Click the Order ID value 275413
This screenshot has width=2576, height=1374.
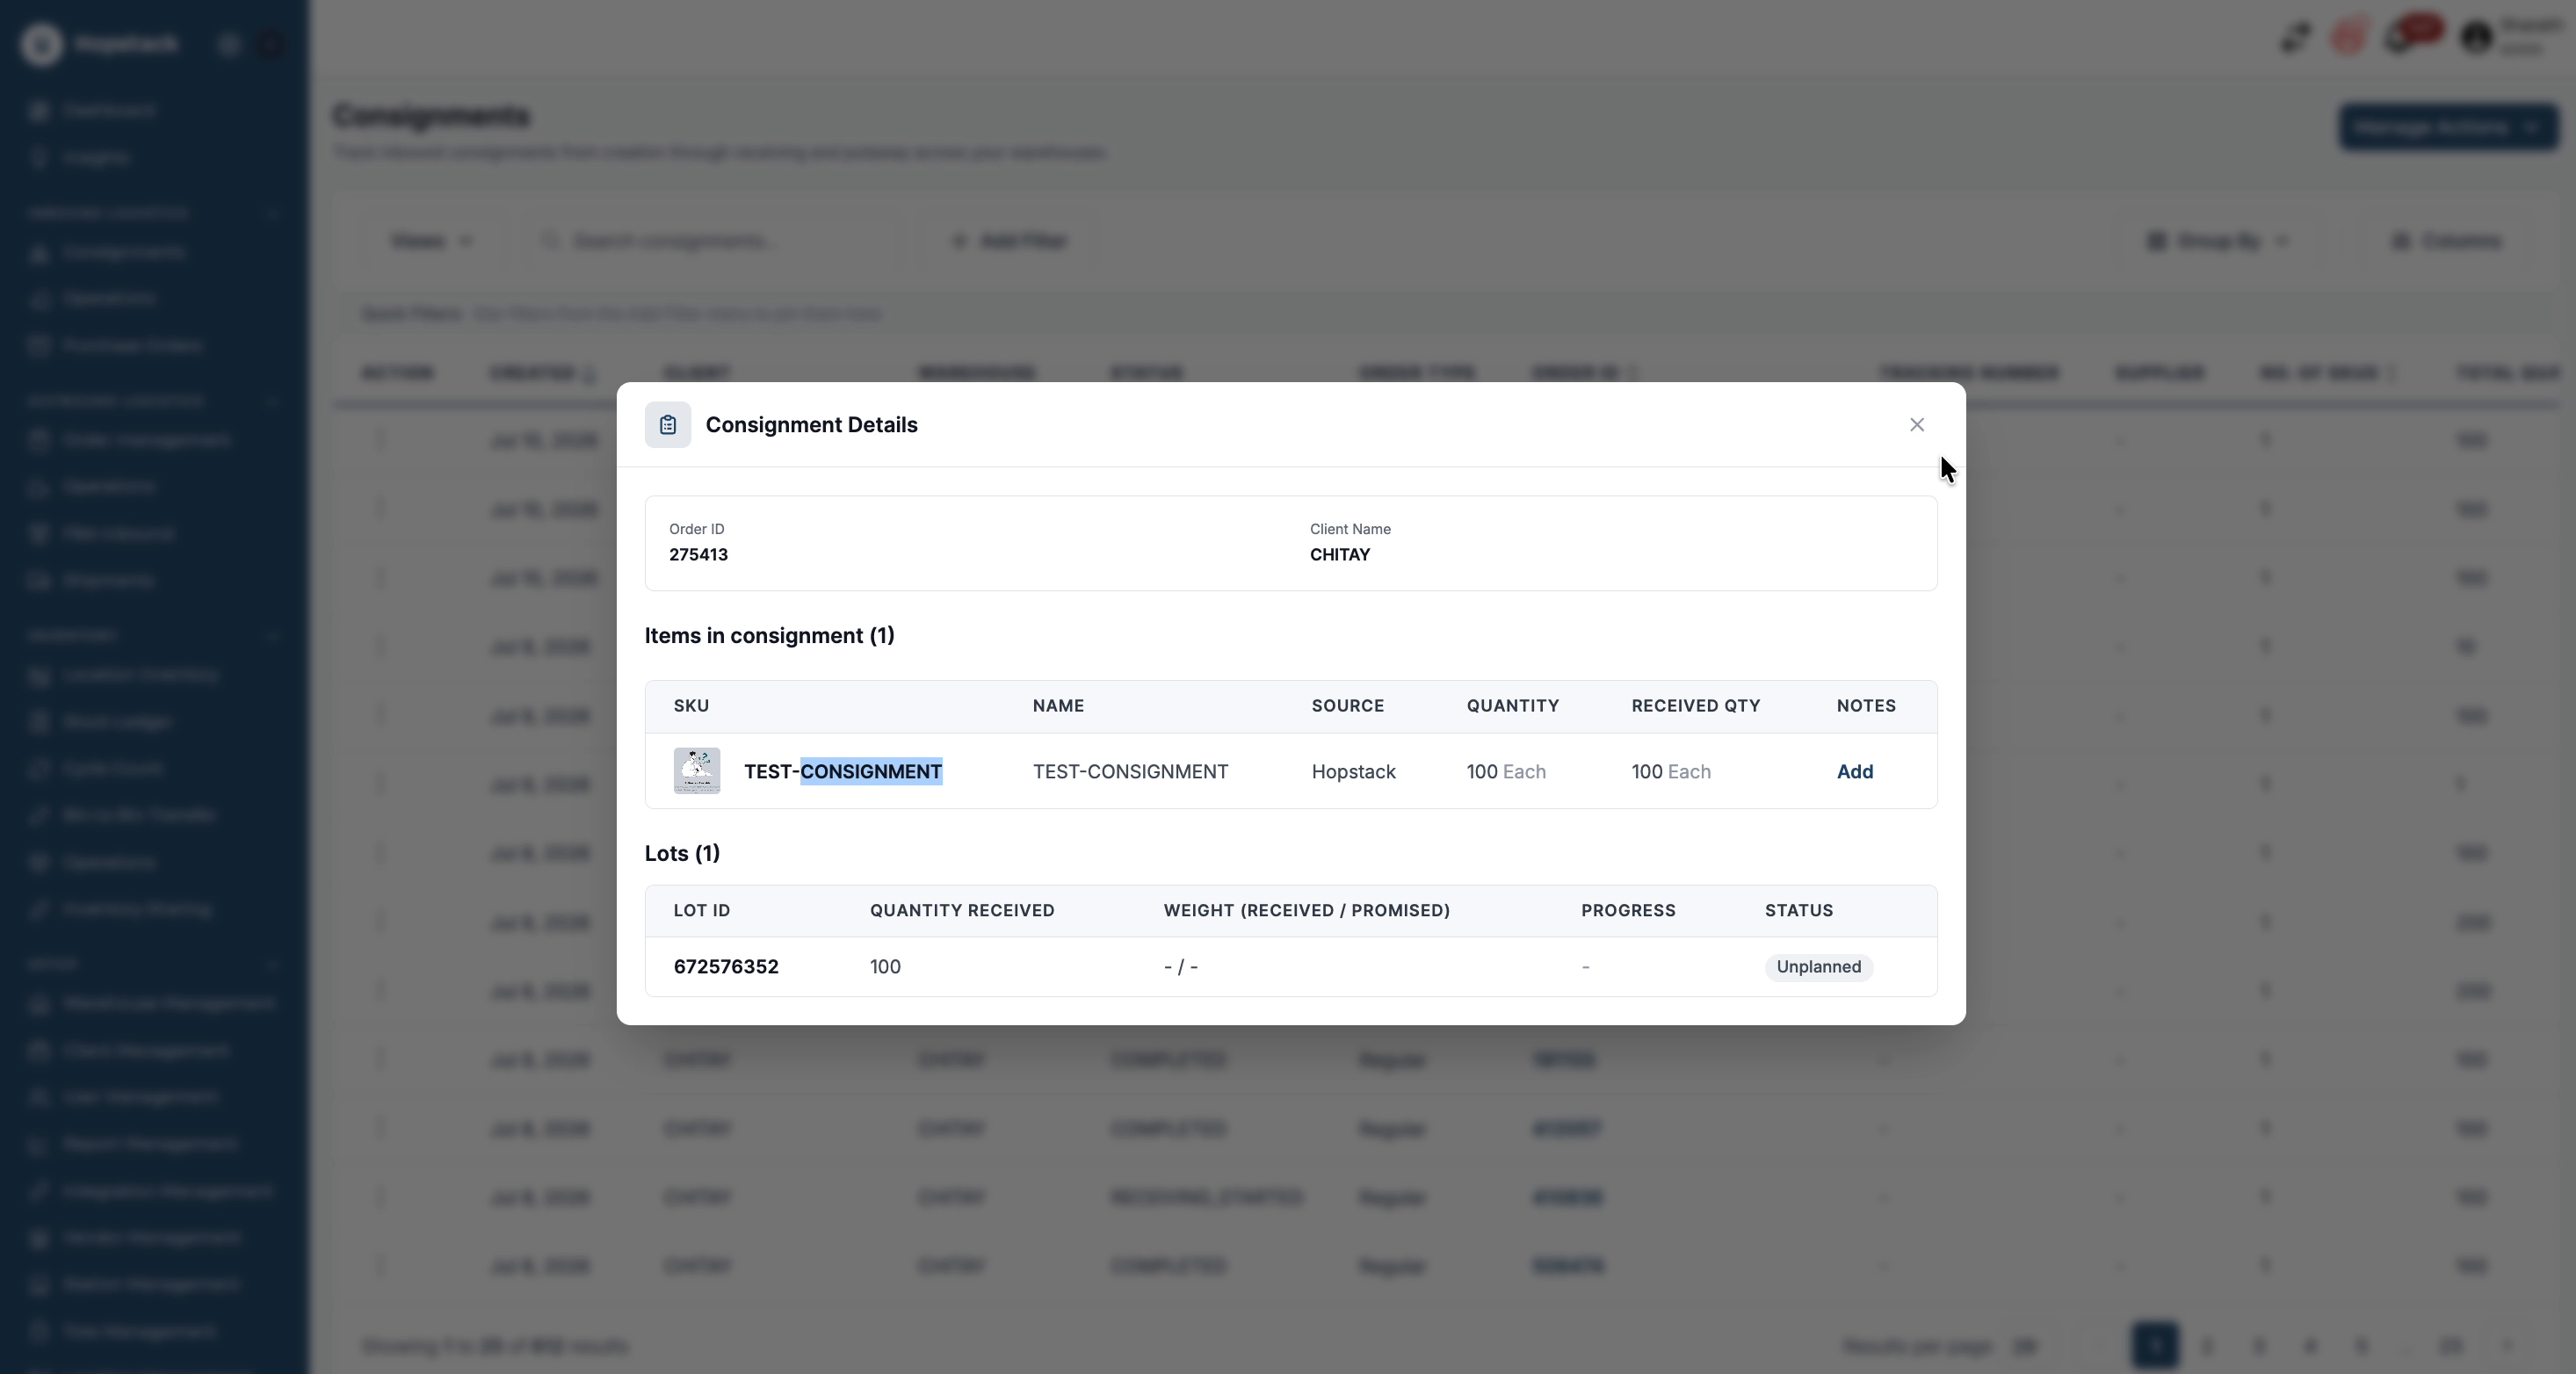coord(698,555)
